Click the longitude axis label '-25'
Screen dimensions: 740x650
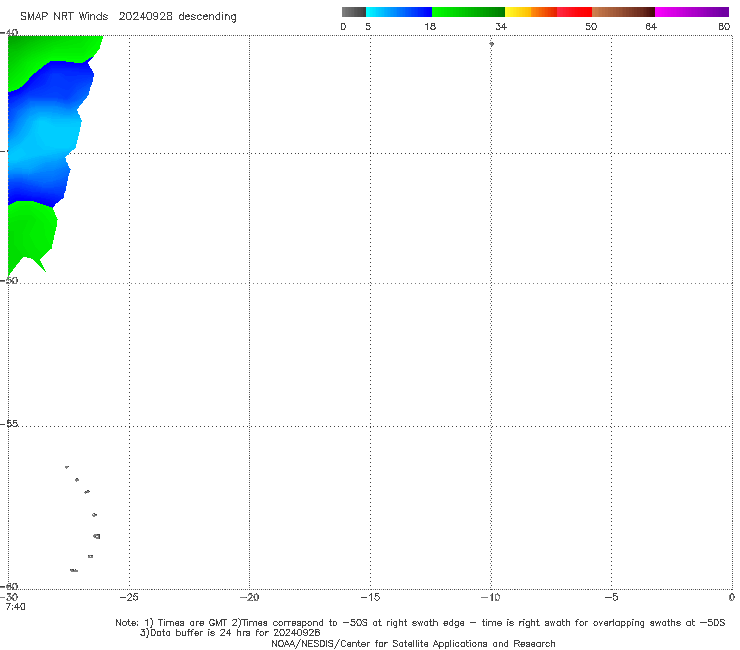click(129, 597)
